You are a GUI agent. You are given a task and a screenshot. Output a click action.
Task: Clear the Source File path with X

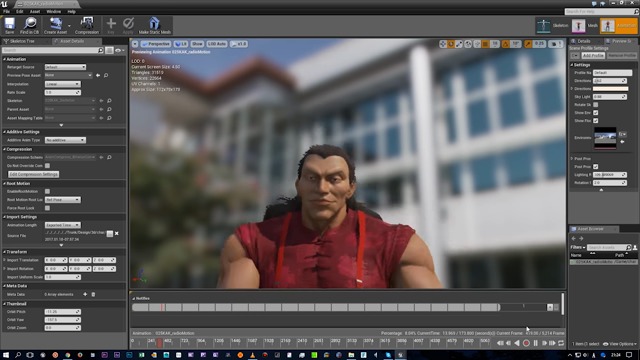pos(117,233)
